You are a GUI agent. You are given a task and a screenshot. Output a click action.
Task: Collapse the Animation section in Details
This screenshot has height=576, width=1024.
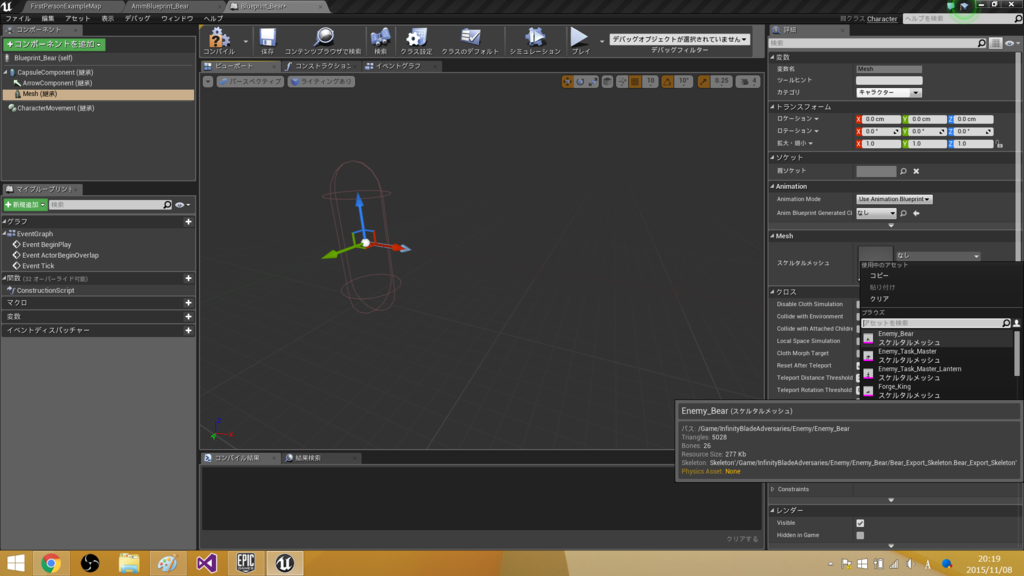click(773, 187)
